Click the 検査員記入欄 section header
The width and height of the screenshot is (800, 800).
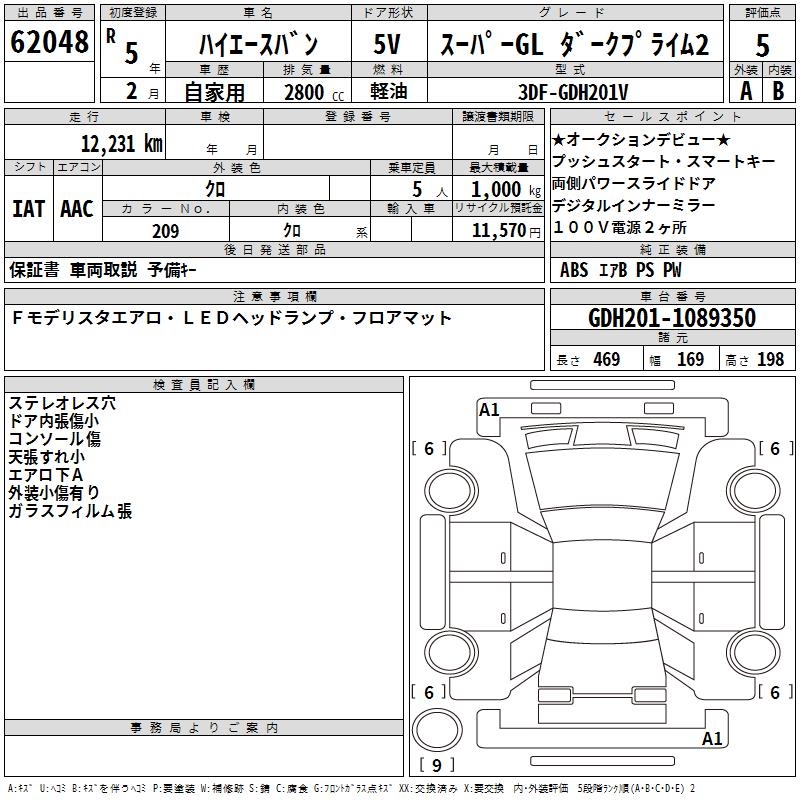pos(204,385)
